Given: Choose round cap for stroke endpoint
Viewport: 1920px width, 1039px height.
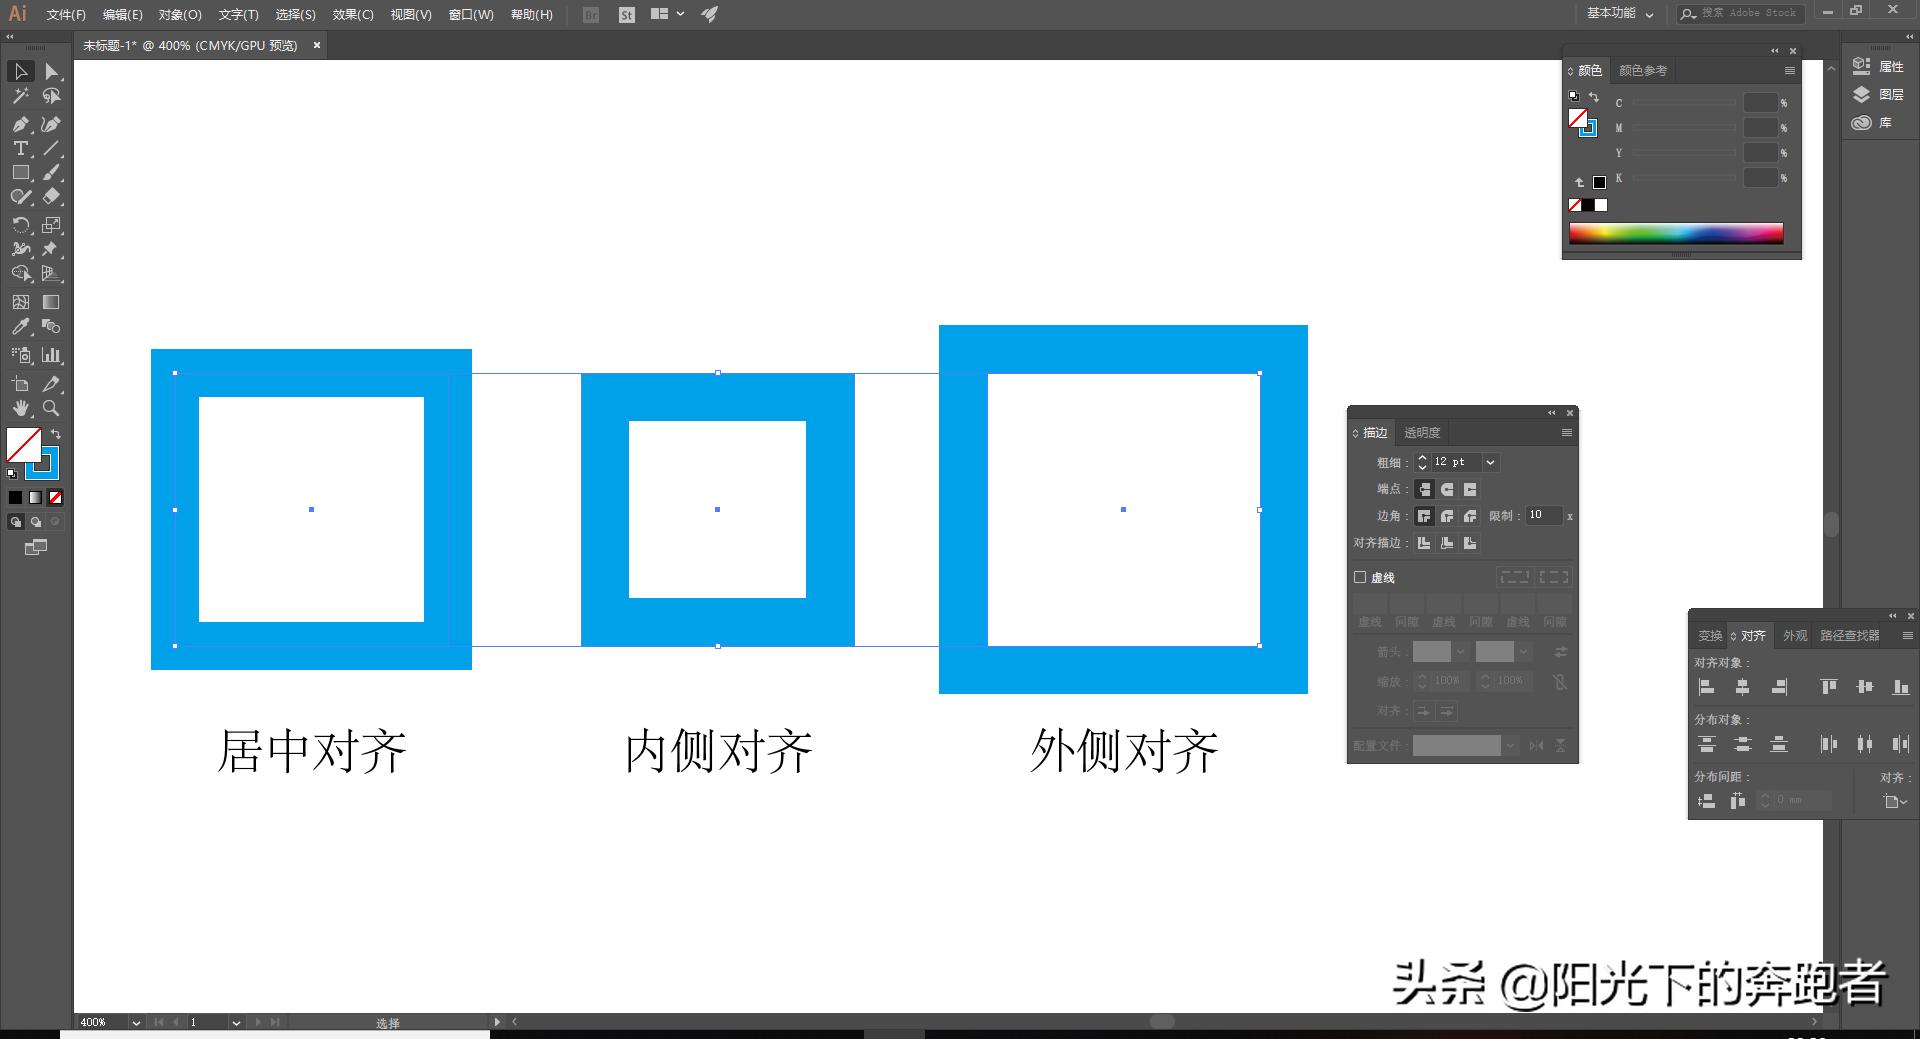Looking at the screenshot, I should pos(1447,489).
